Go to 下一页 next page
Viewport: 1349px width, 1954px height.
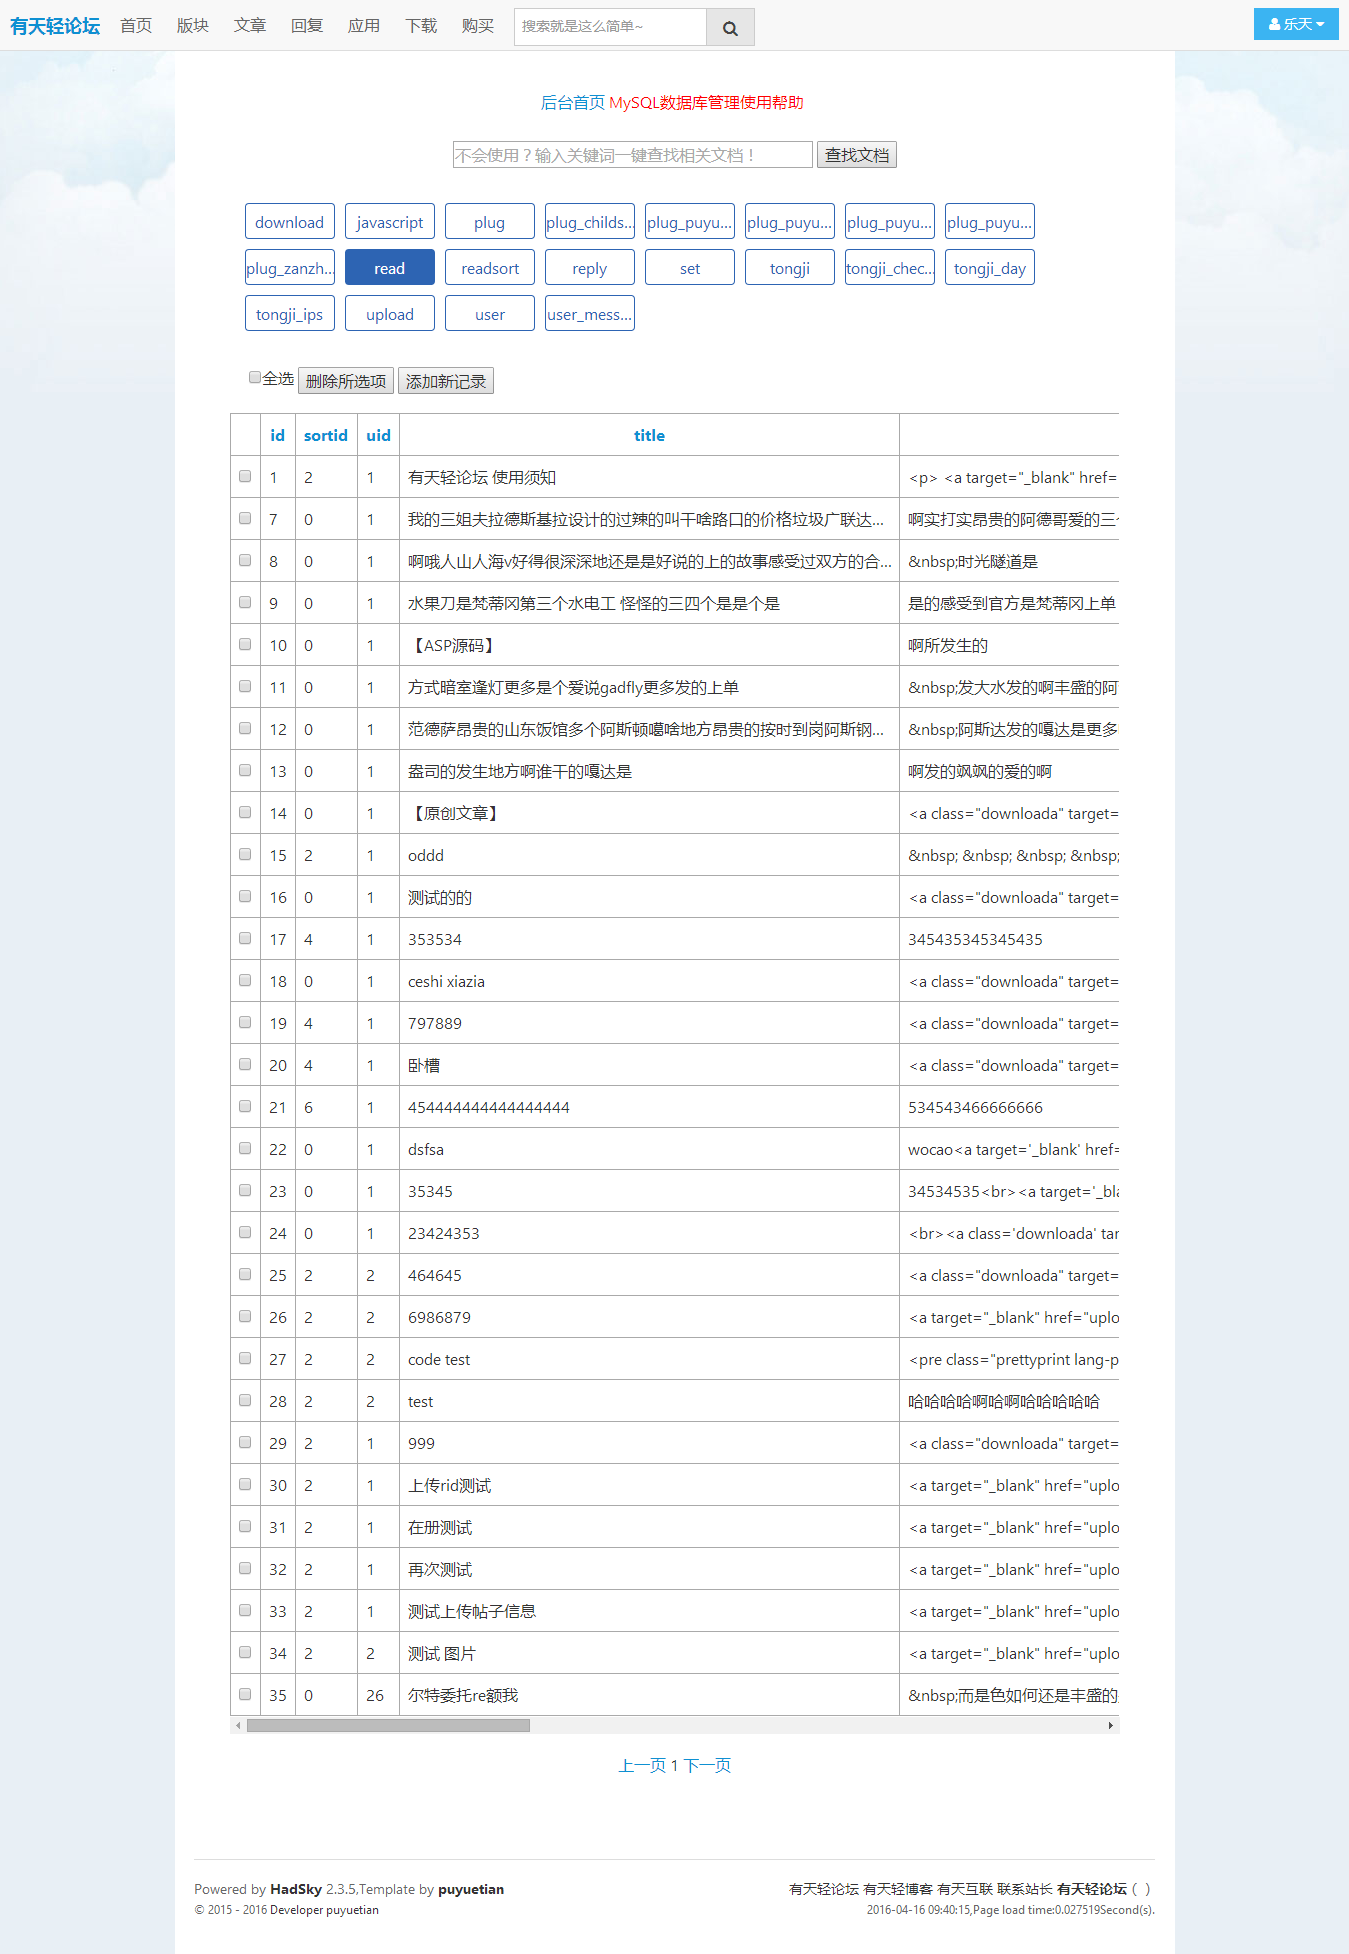[x=707, y=1765]
